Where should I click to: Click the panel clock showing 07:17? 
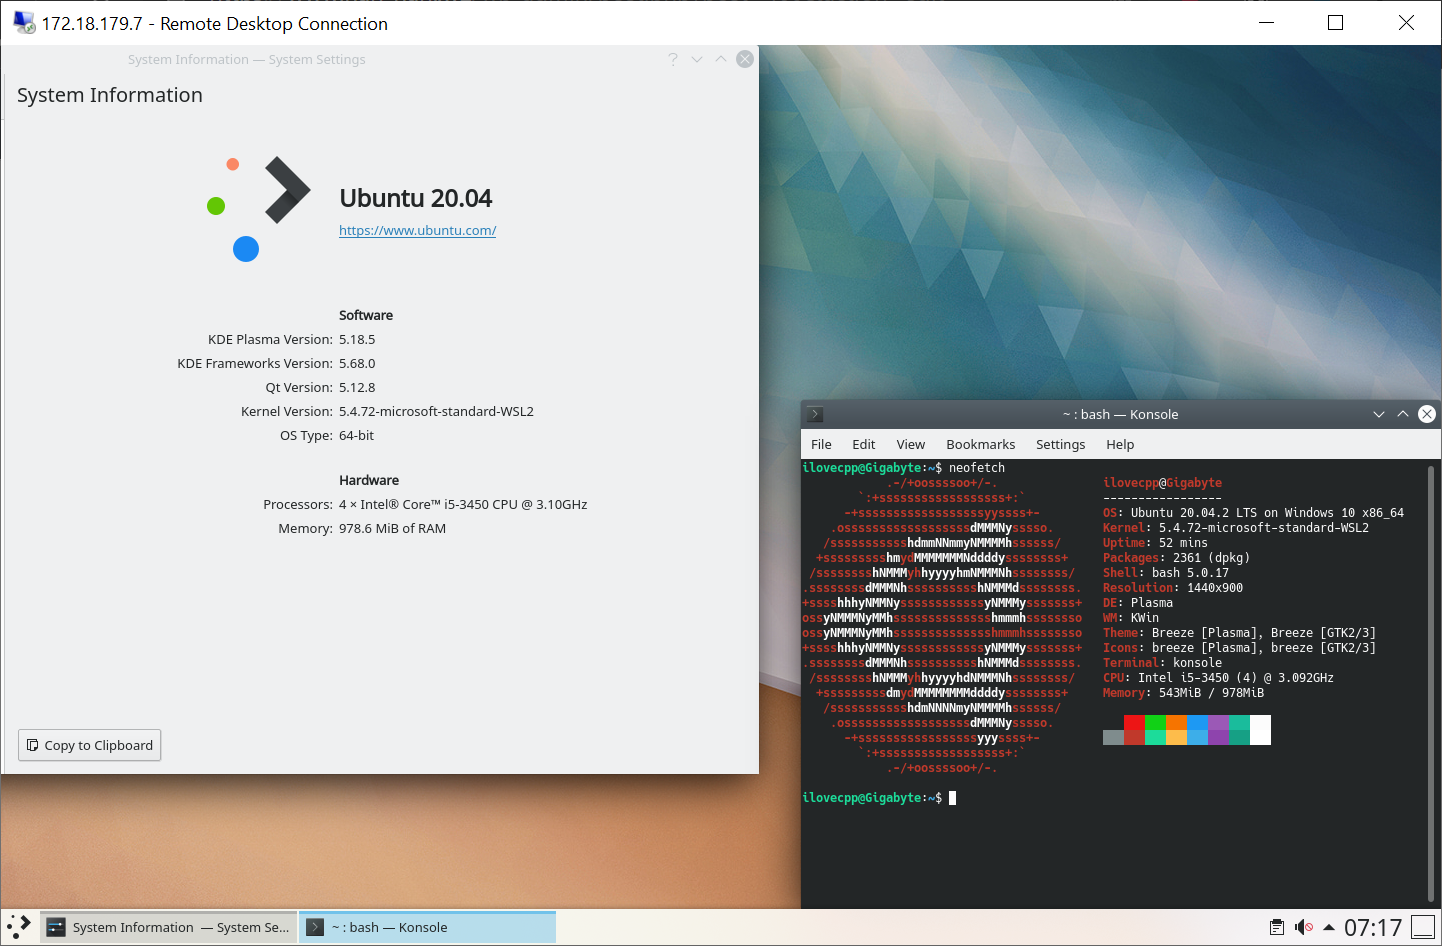(x=1372, y=927)
